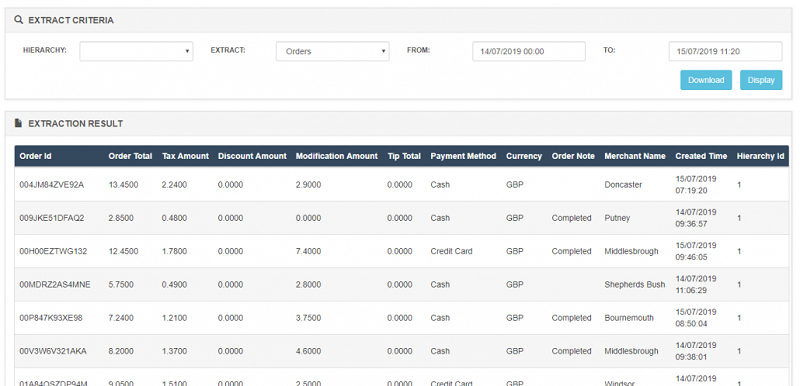The width and height of the screenshot is (800, 386).
Task: Click the Tax Amount column header
Action: click(x=185, y=156)
